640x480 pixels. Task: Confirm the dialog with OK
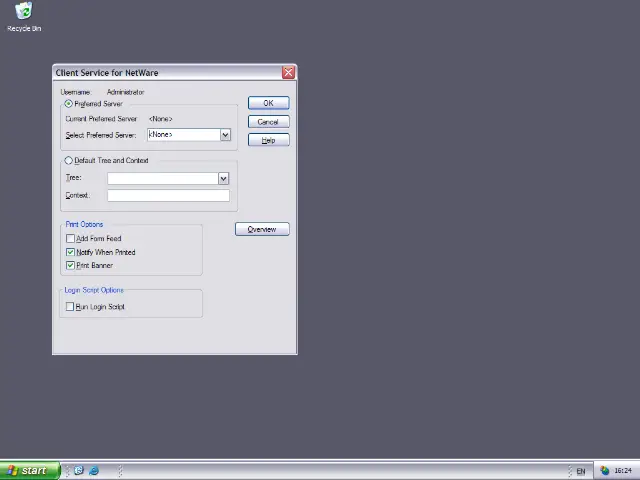click(269, 103)
